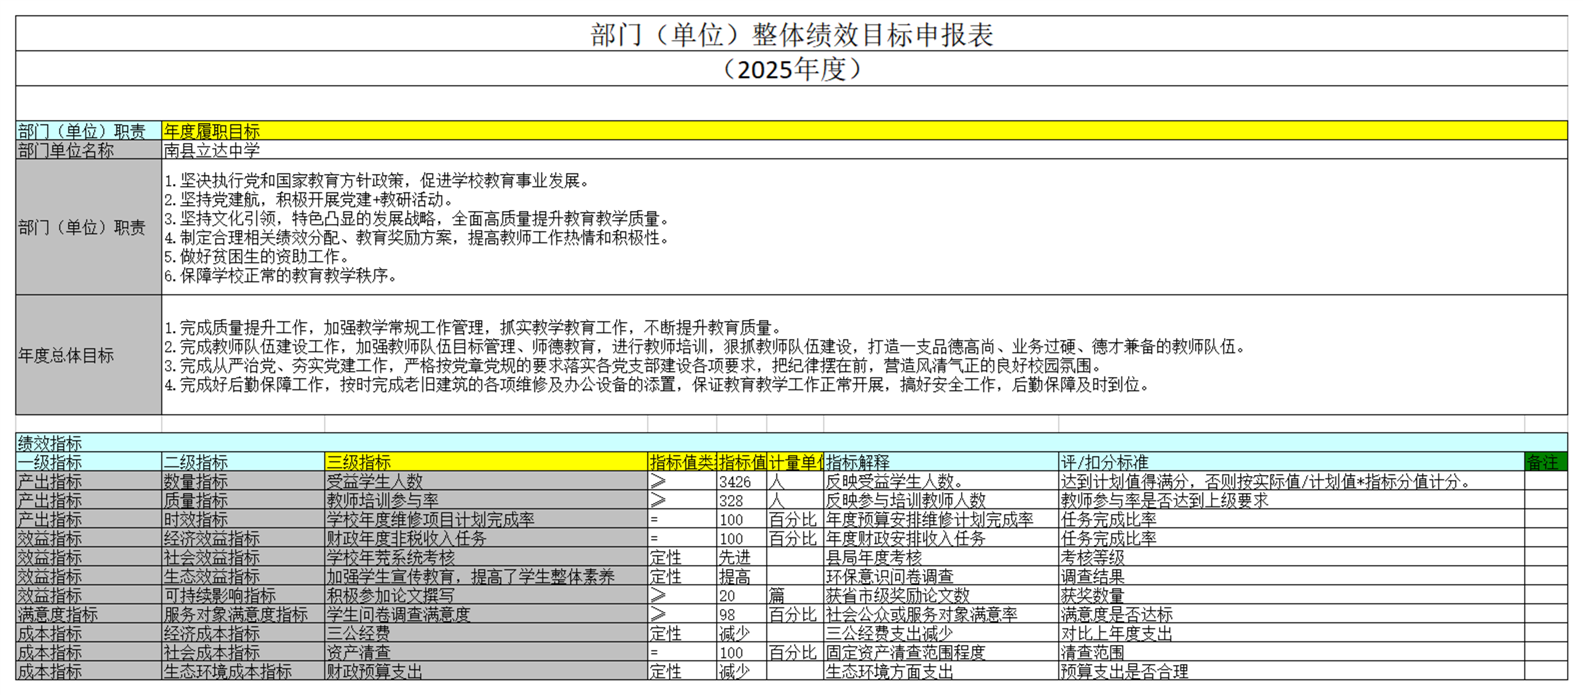Click the line starting "4.完成好后勤保障工作"

point(657,385)
